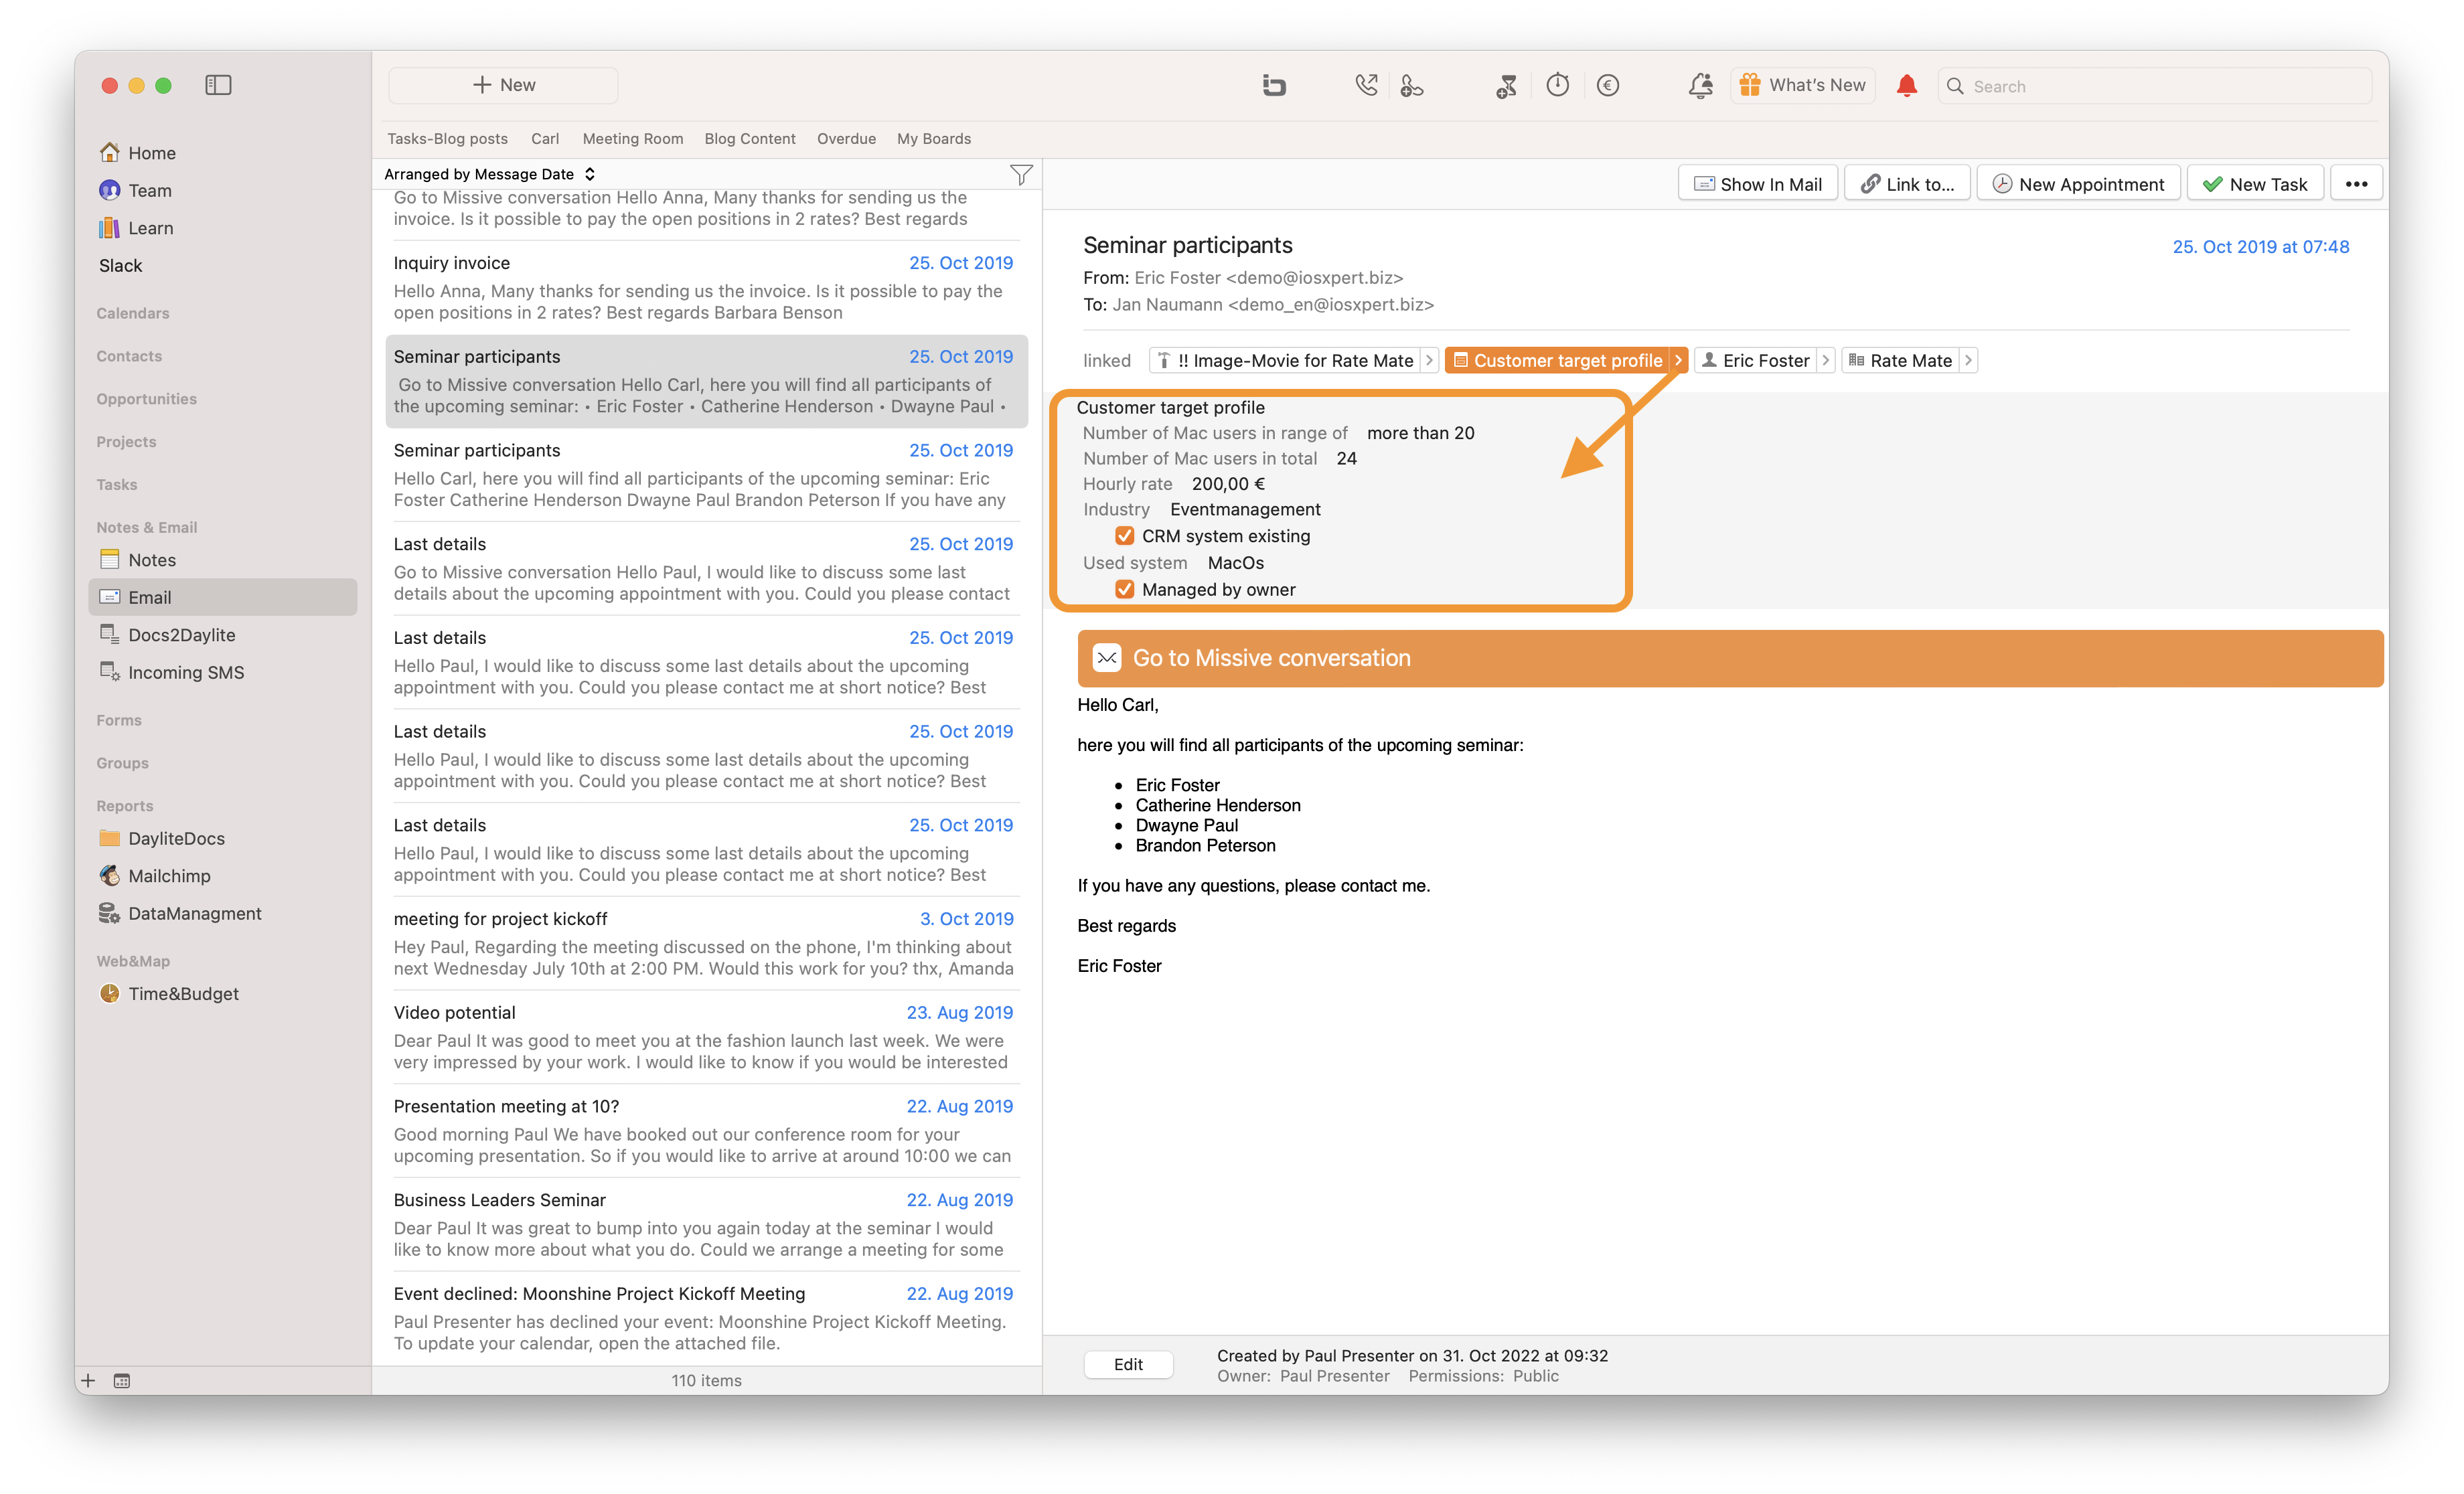Viewport: 2464px width, 1494px height.
Task: Toggle the Managed by owner checkbox
Action: point(1124,590)
